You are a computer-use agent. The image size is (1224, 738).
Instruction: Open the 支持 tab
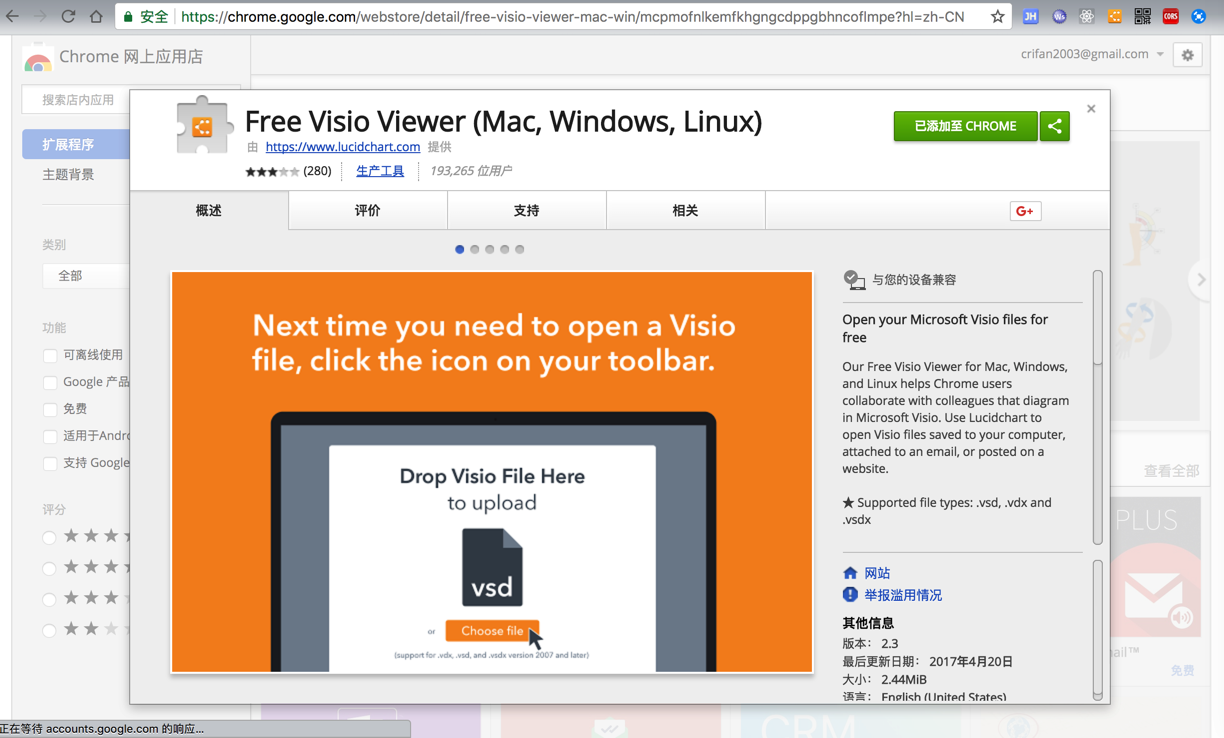click(527, 210)
